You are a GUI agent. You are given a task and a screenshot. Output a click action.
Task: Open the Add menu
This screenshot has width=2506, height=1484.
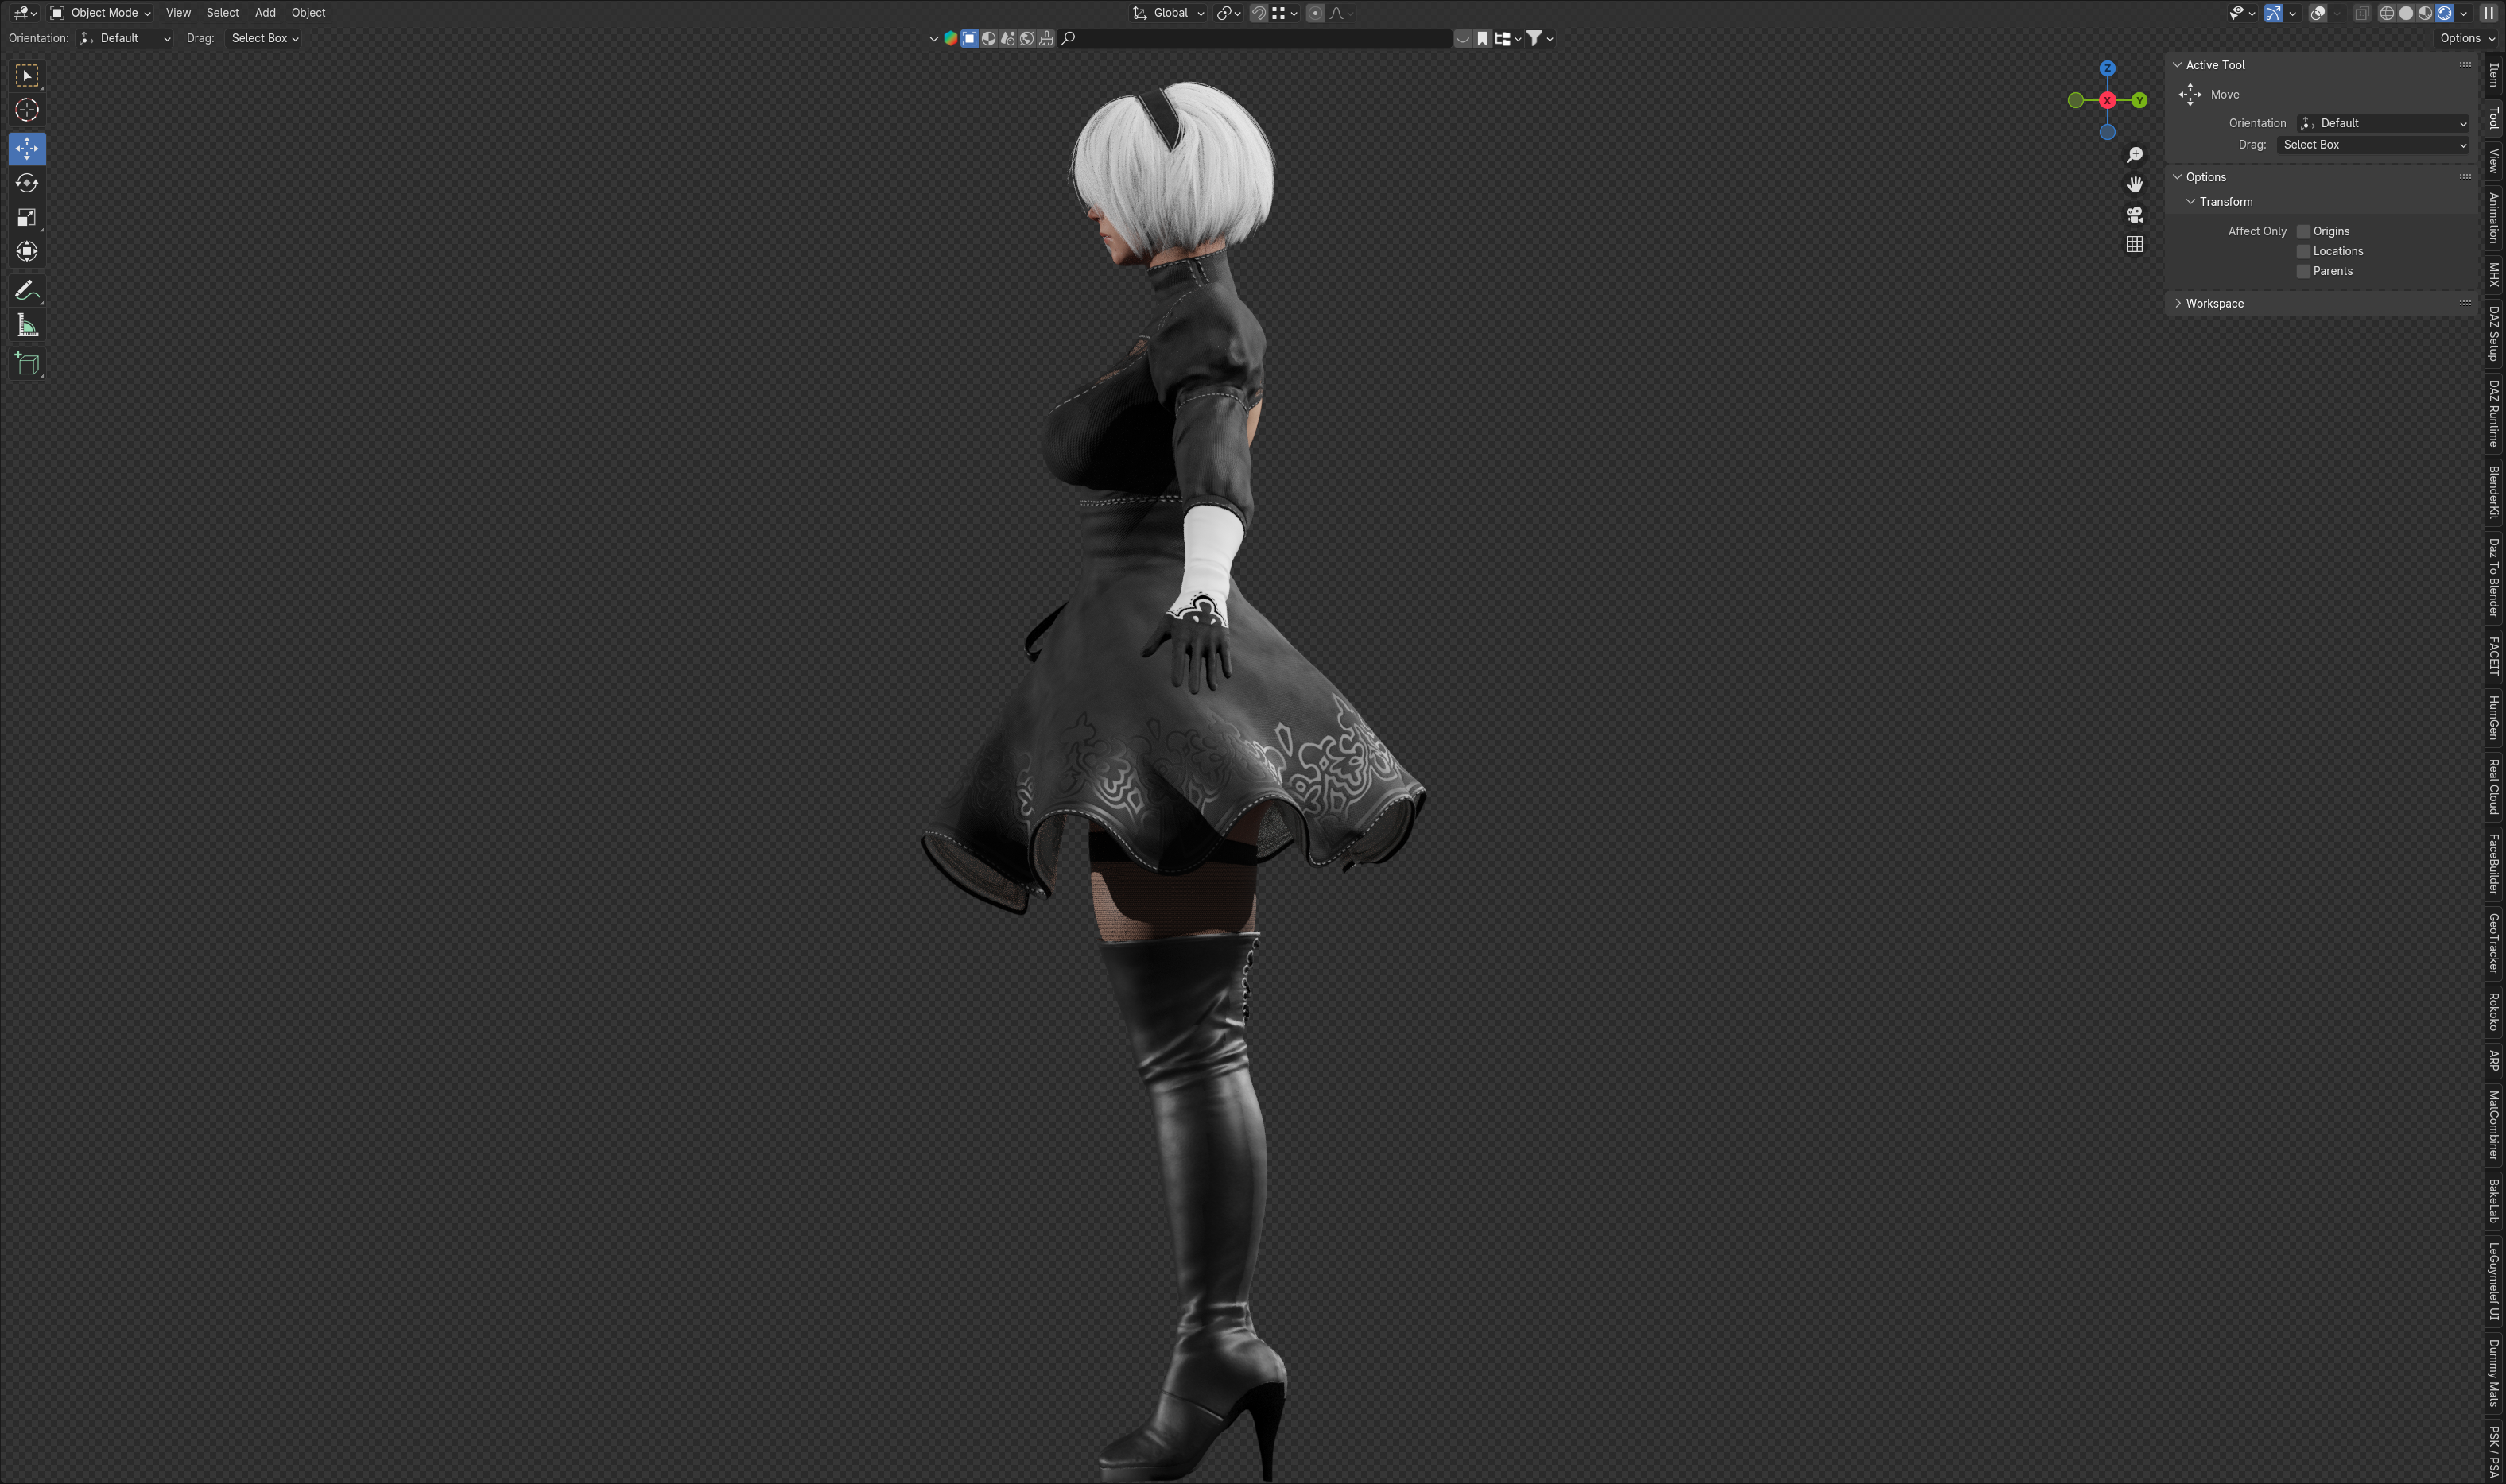(265, 13)
